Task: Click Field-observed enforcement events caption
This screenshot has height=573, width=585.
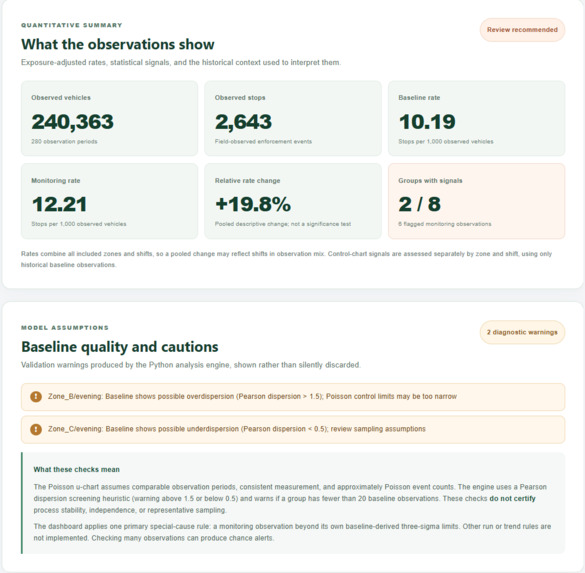Action: click(263, 142)
